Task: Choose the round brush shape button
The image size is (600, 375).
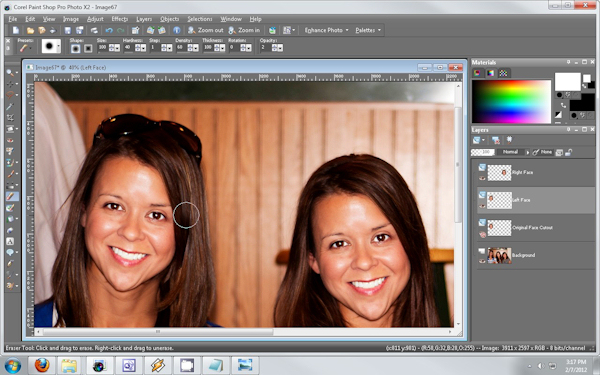Action: (x=75, y=48)
